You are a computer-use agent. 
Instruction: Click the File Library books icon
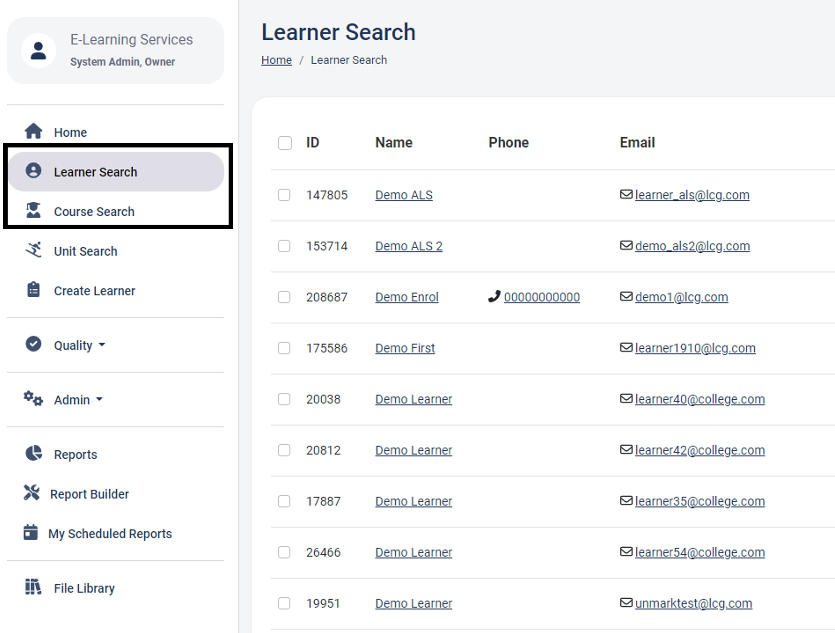coord(34,588)
